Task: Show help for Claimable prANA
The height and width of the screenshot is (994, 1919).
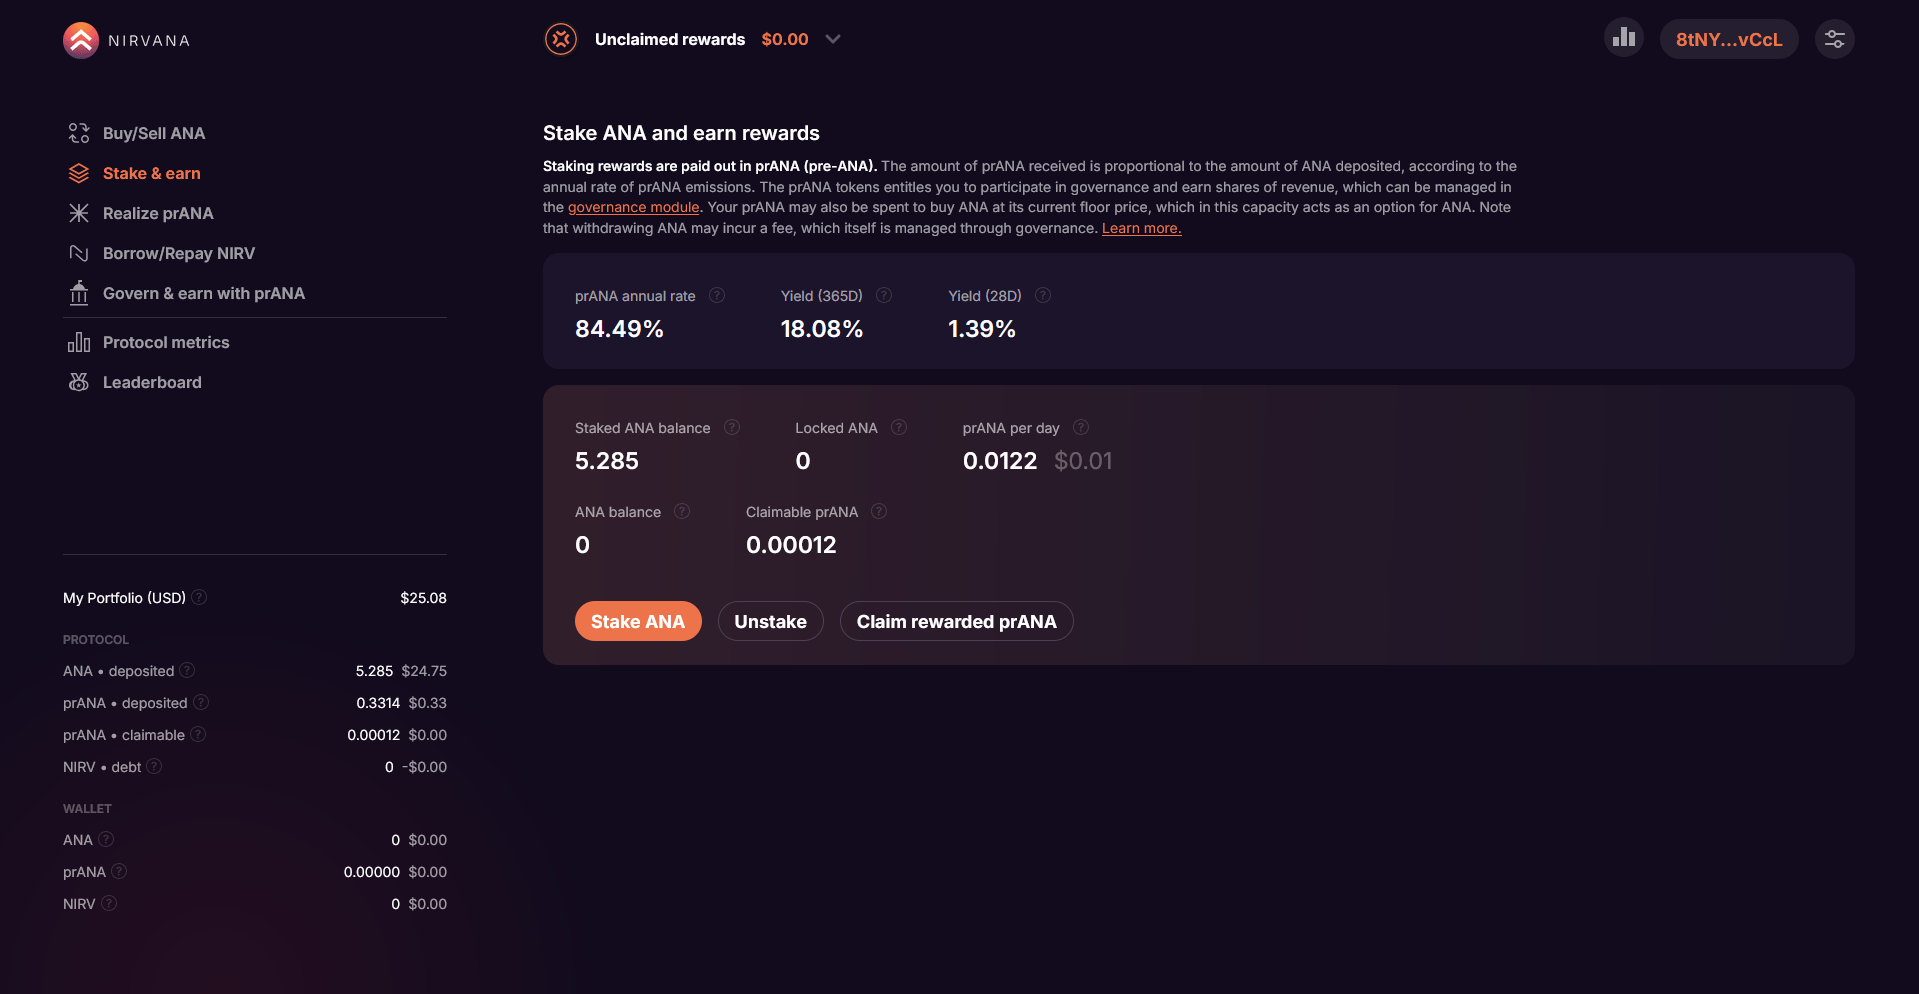Action: [x=879, y=511]
